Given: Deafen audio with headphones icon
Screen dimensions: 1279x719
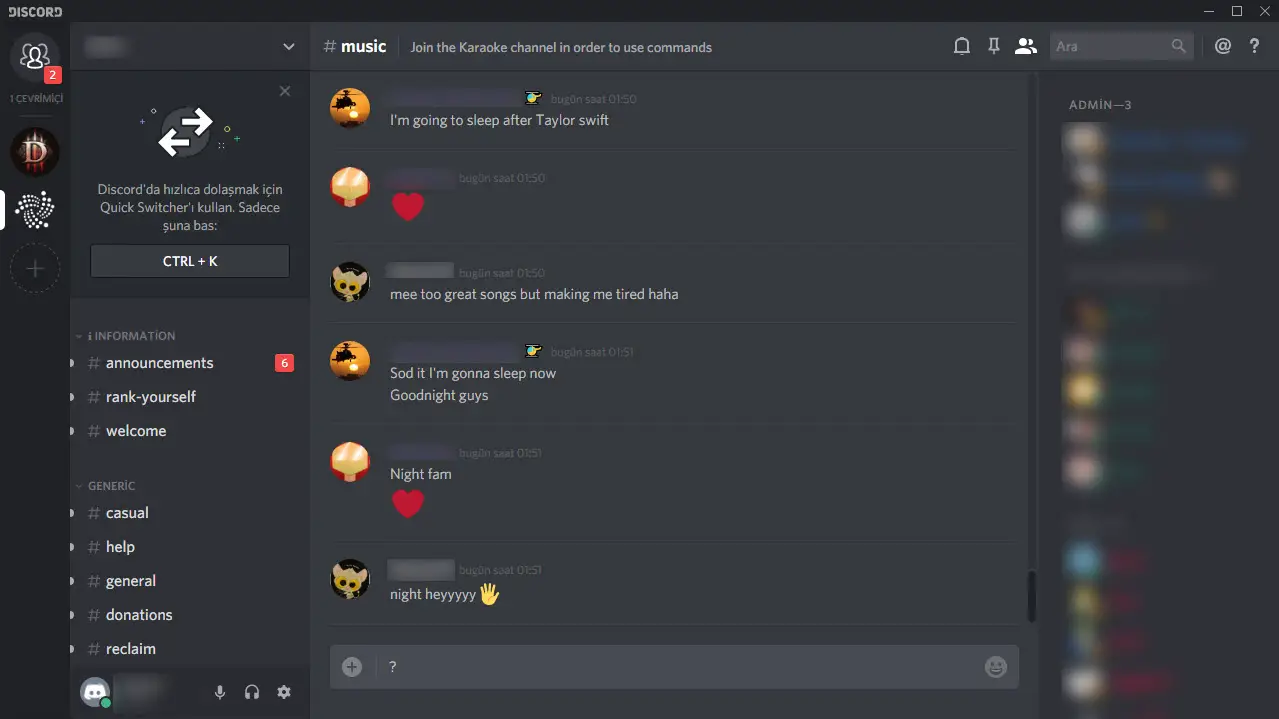Looking at the screenshot, I should tap(252, 692).
